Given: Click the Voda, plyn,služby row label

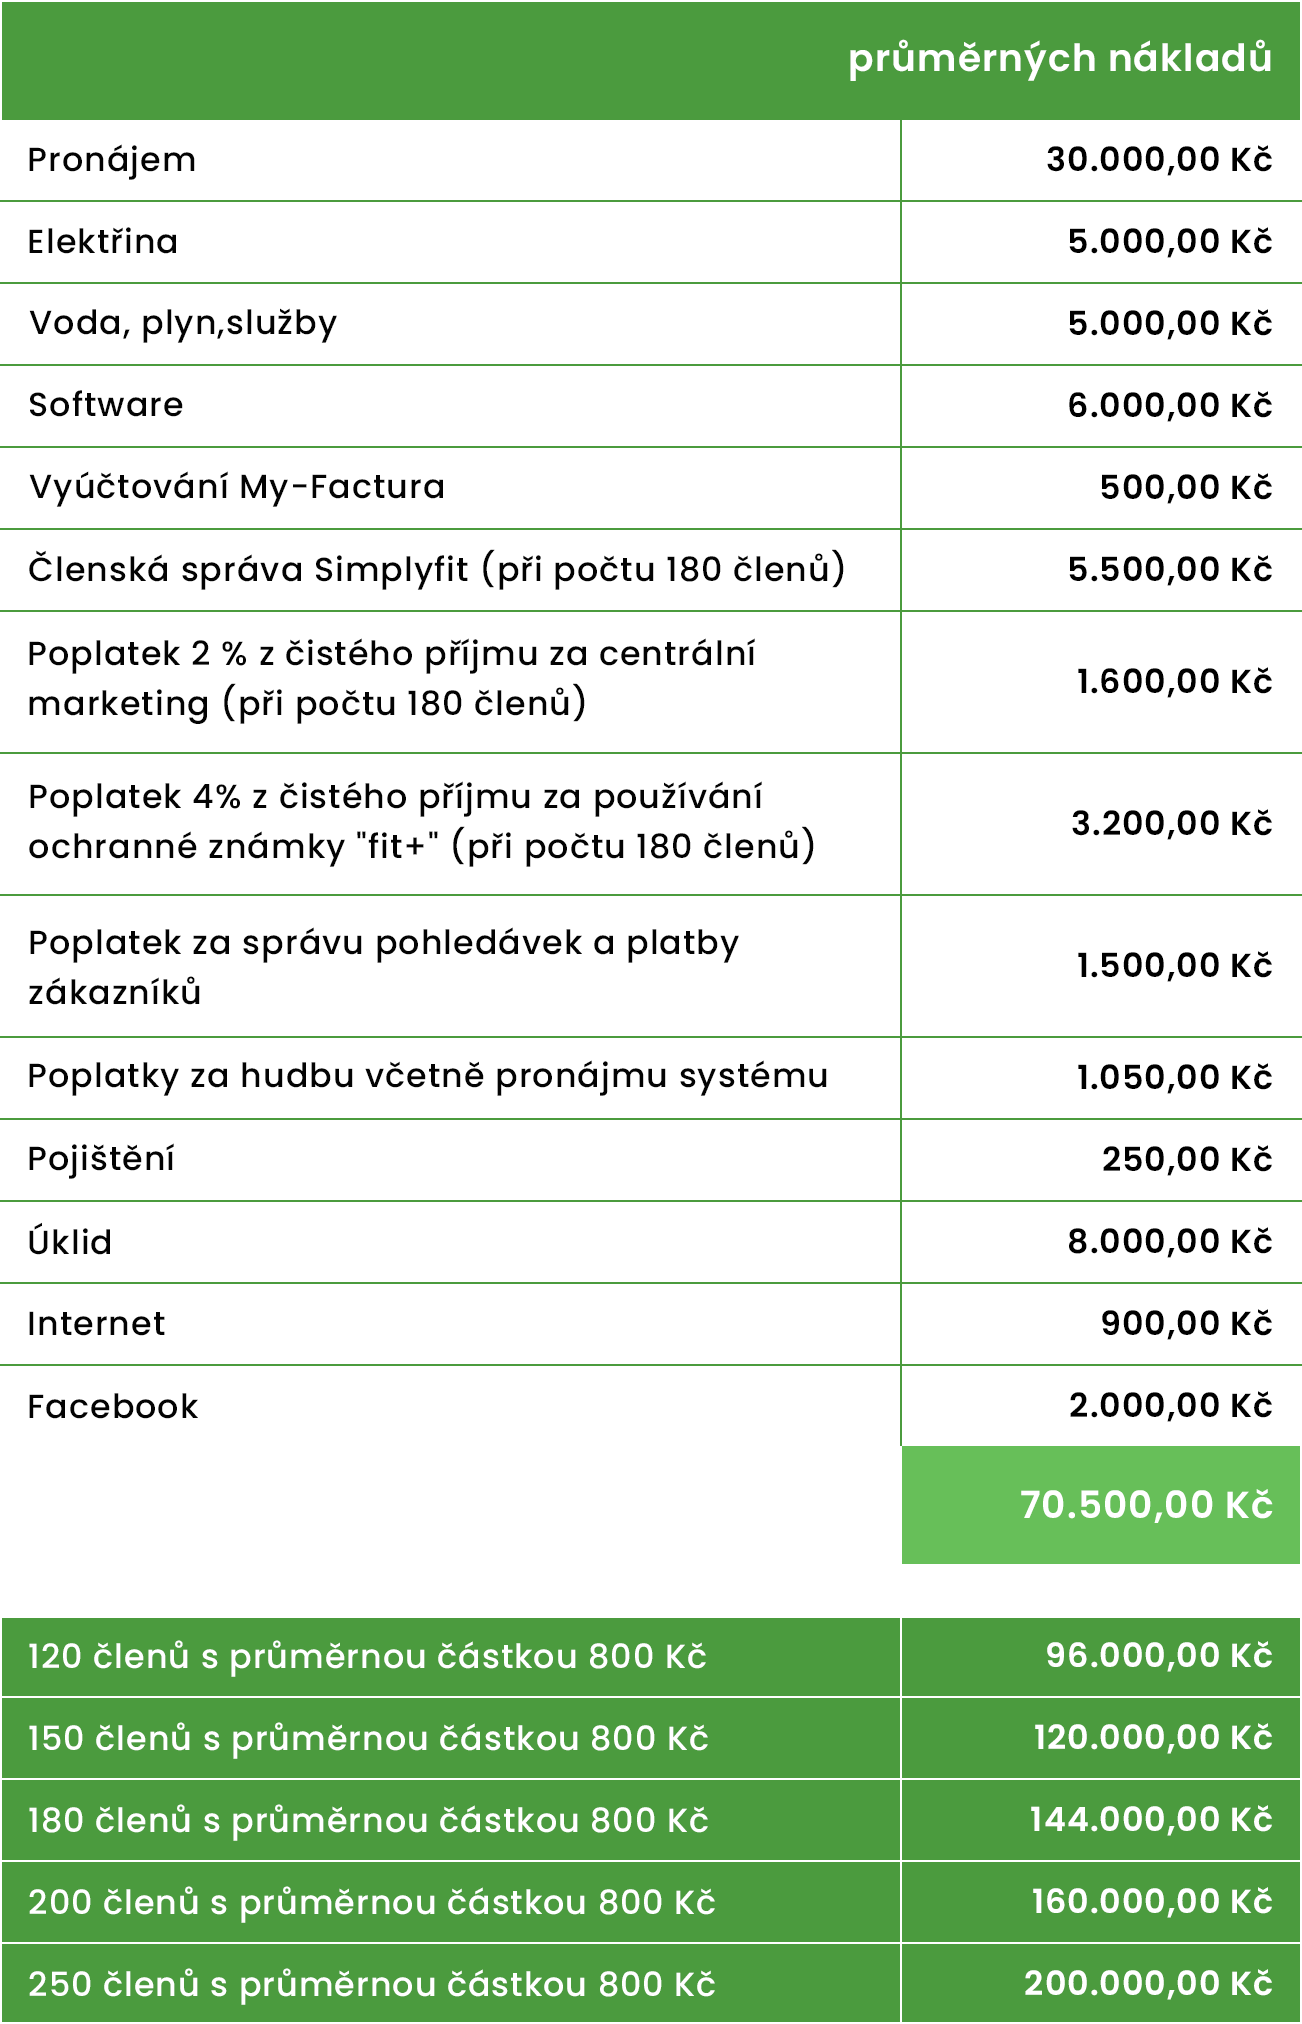Looking at the screenshot, I should click(x=183, y=323).
